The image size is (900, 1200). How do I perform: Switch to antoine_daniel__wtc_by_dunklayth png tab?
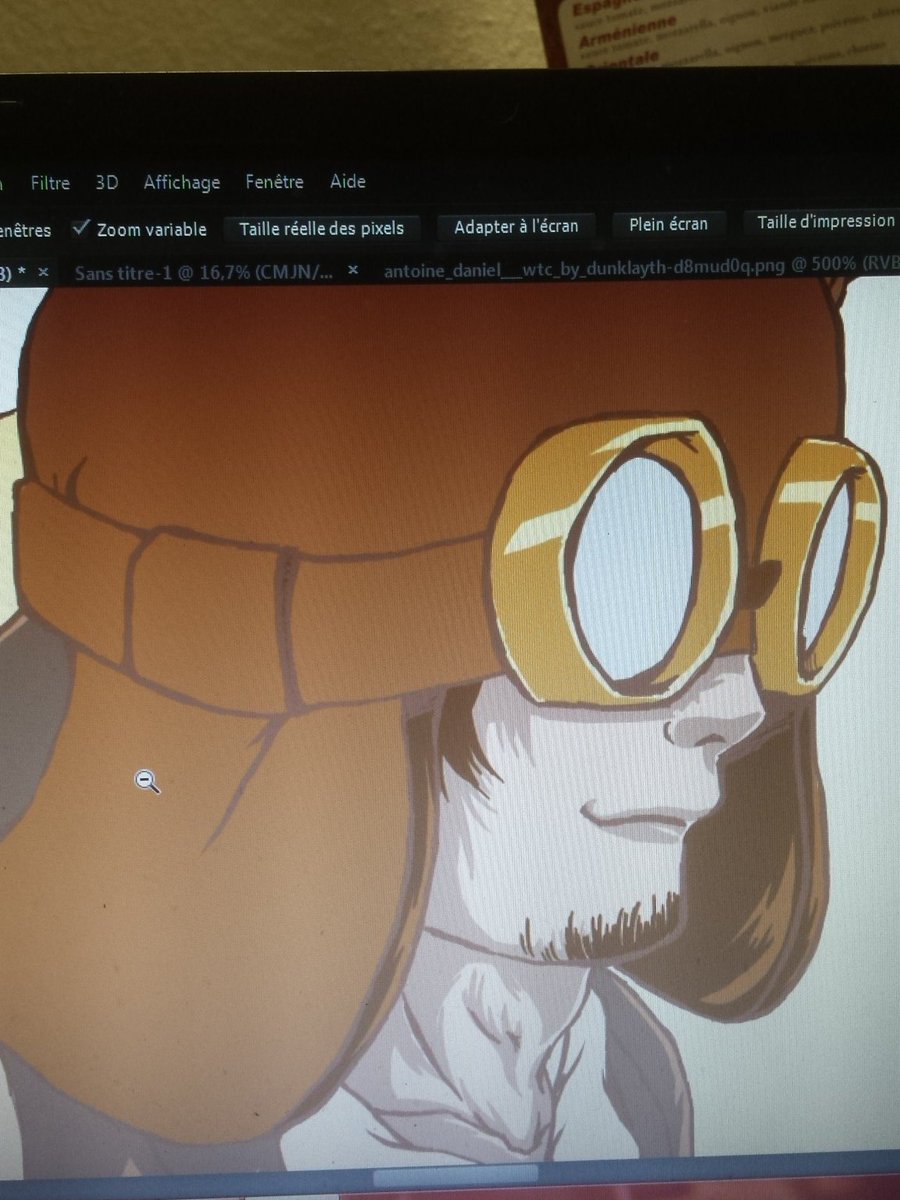tap(640, 269)
